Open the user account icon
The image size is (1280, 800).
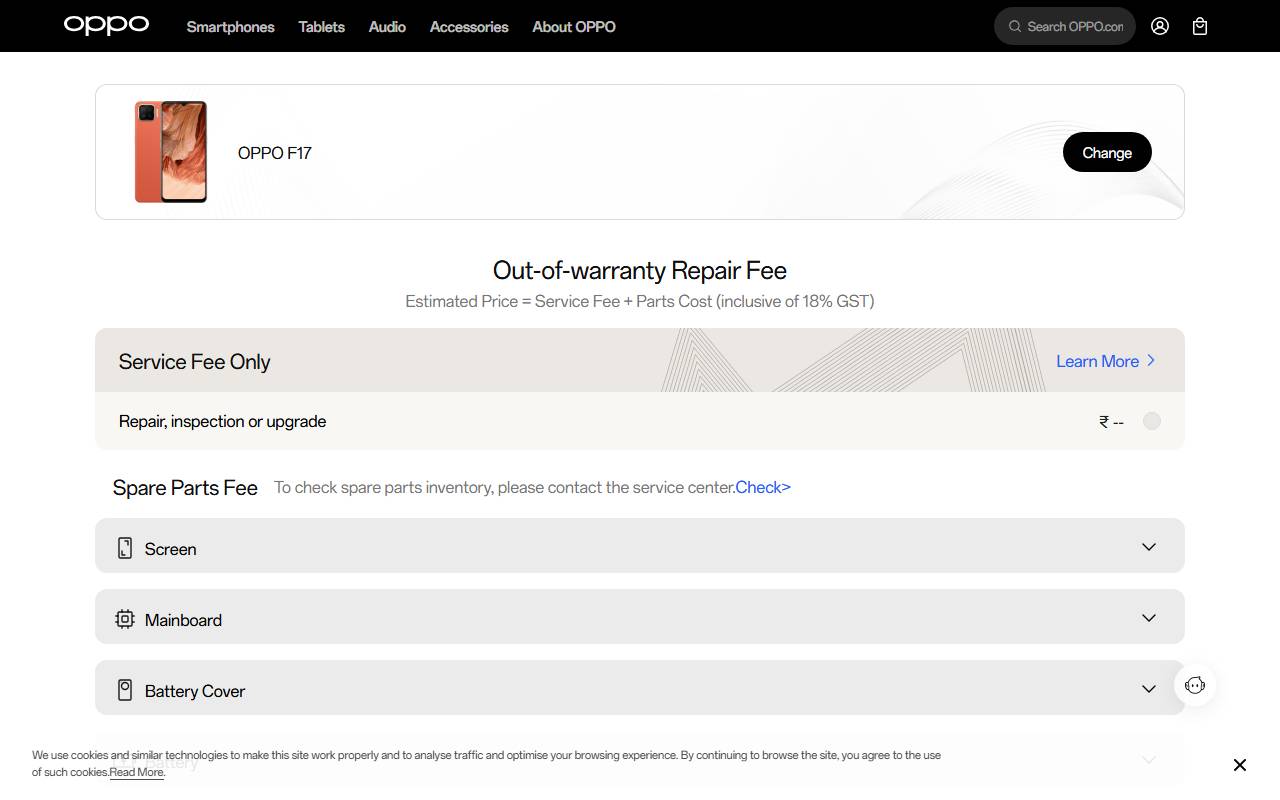(1160, 27)
